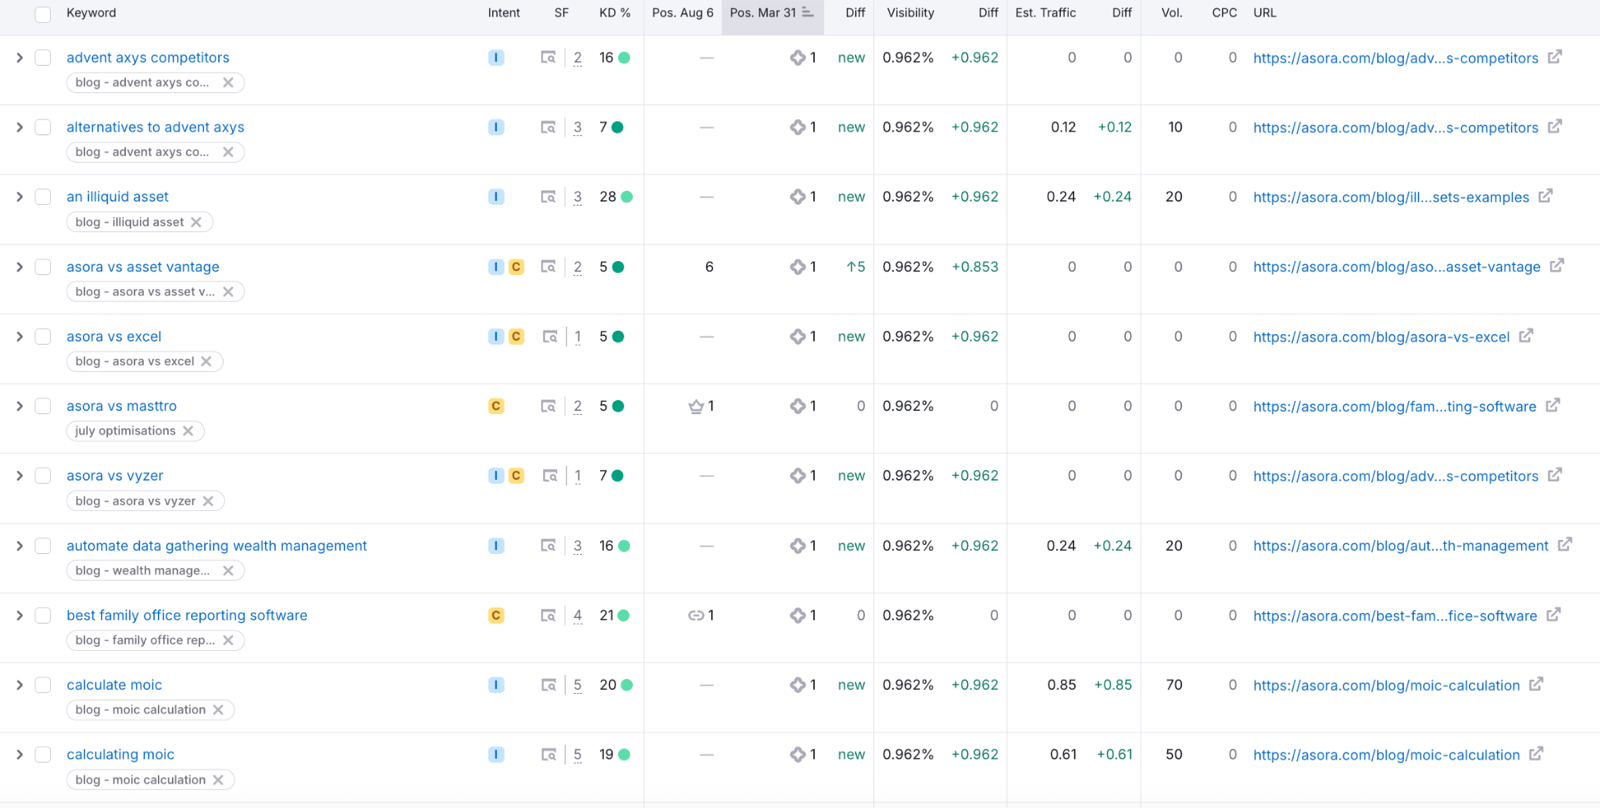Open SERP features icon for asora vs excel
1600x808 pixels.
click(x=550, y=337)
